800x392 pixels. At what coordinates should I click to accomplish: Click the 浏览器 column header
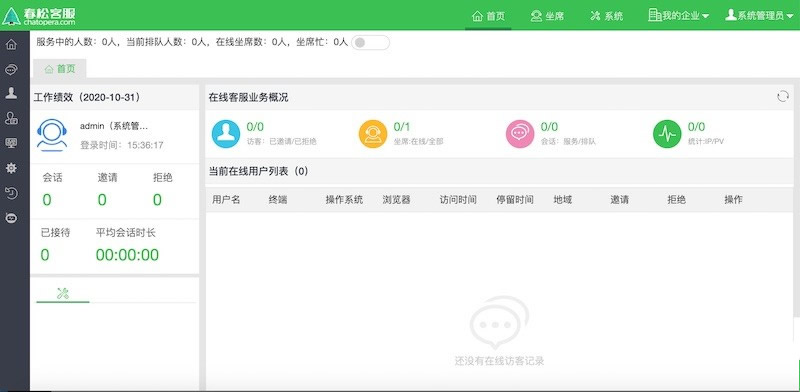pos(396,200)
